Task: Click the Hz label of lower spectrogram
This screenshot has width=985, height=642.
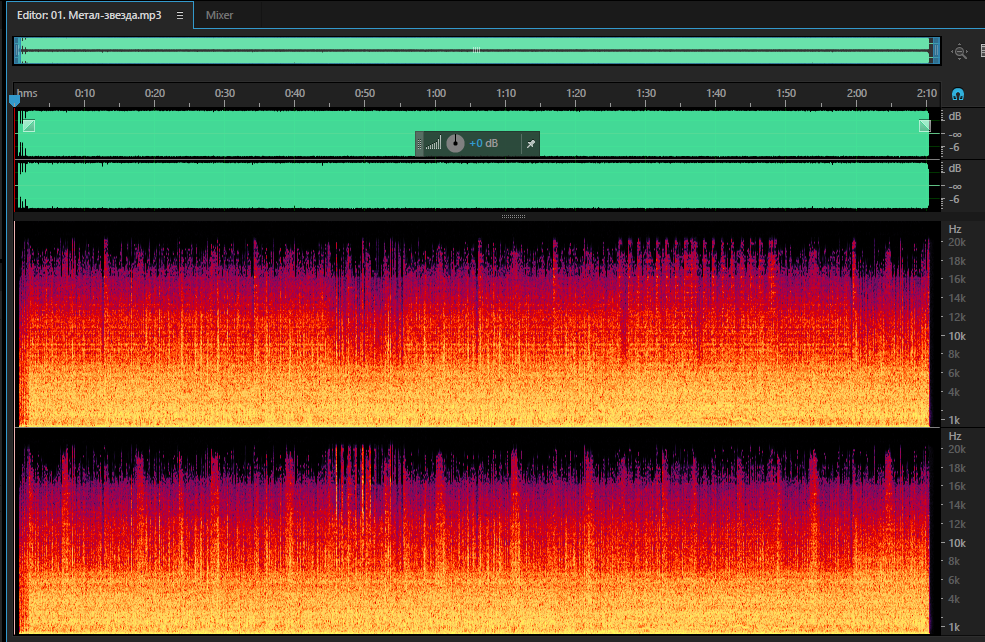Action: 955,436
